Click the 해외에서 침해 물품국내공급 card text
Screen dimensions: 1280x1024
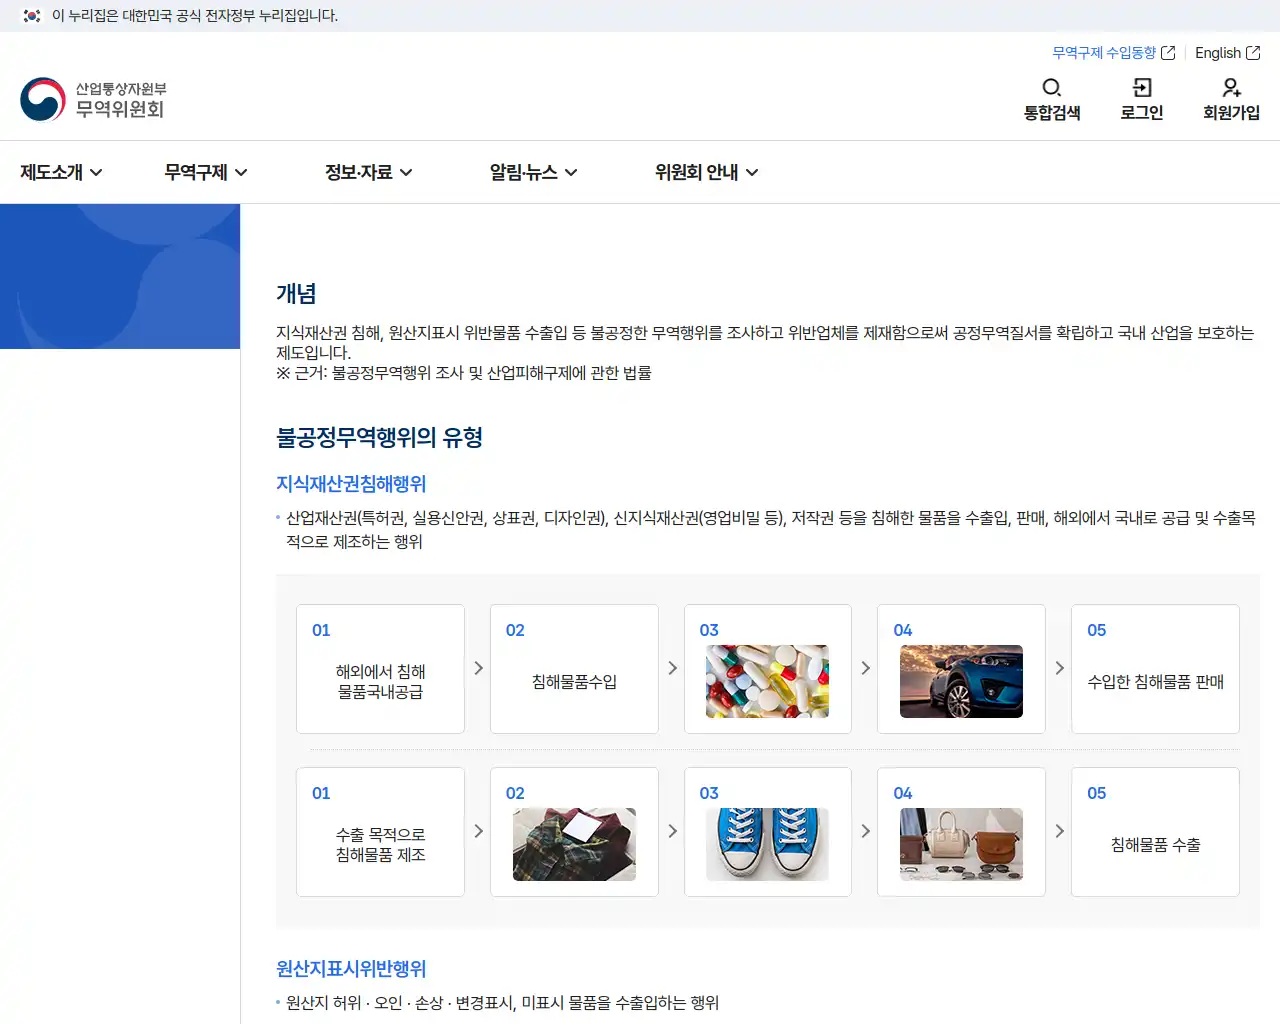[x=380, y=682]
